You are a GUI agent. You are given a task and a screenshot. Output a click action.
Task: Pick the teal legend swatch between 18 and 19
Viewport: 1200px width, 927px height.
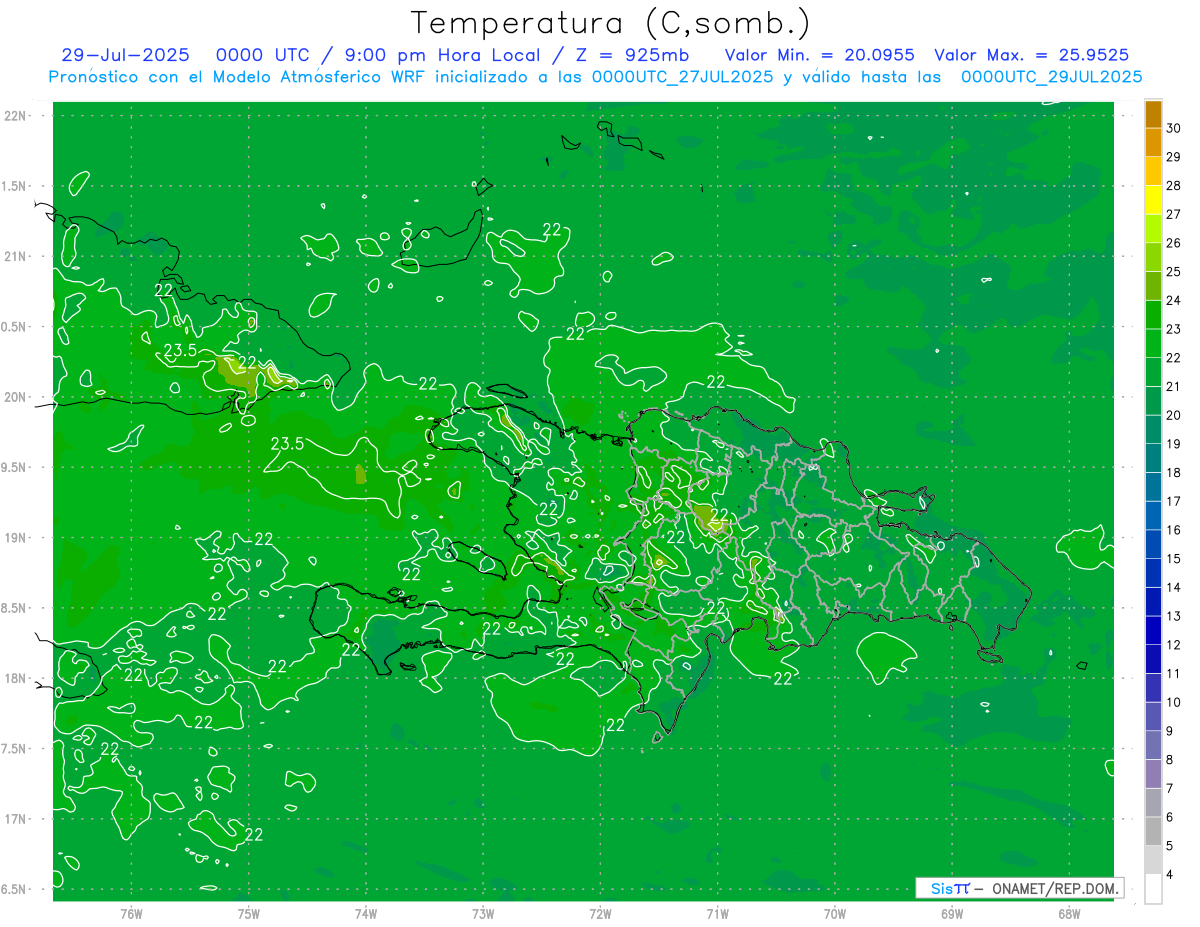[x=1153, y=458]
